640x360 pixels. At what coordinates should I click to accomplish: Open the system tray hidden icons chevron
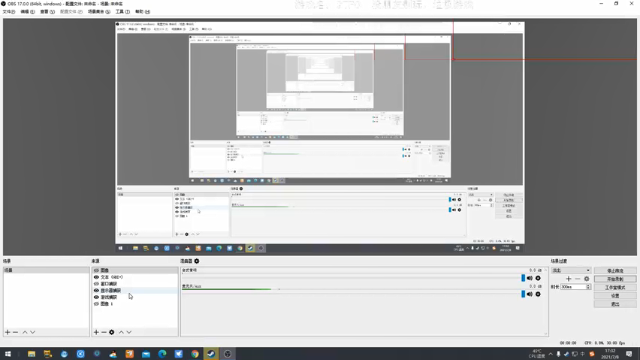click(550, 354)
